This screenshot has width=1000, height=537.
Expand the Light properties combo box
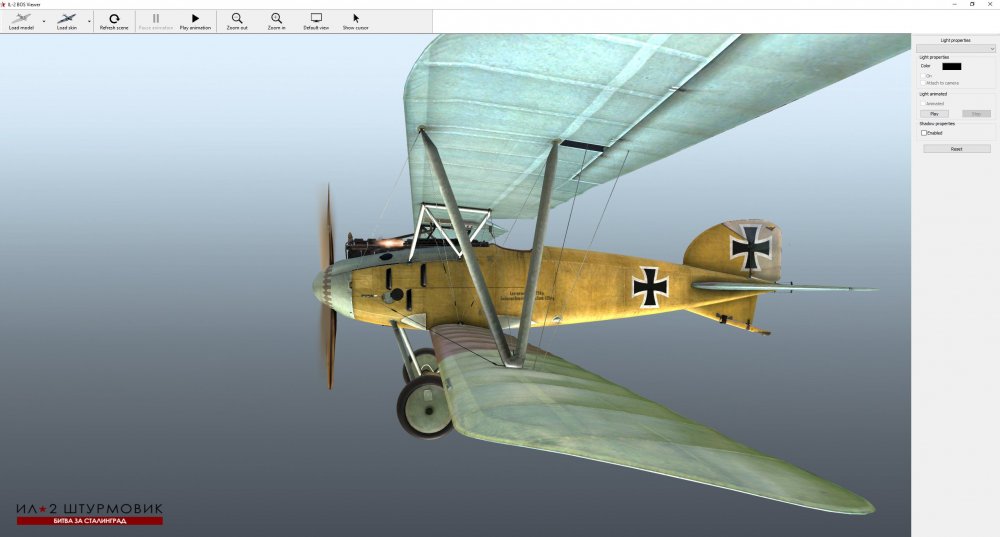pyautogui.click(x=955, y=48)
